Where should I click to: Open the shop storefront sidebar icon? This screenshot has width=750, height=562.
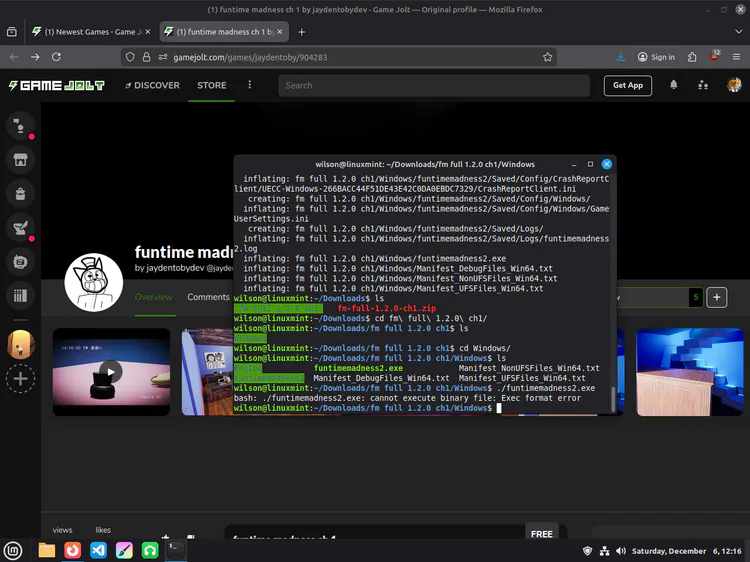20,160
